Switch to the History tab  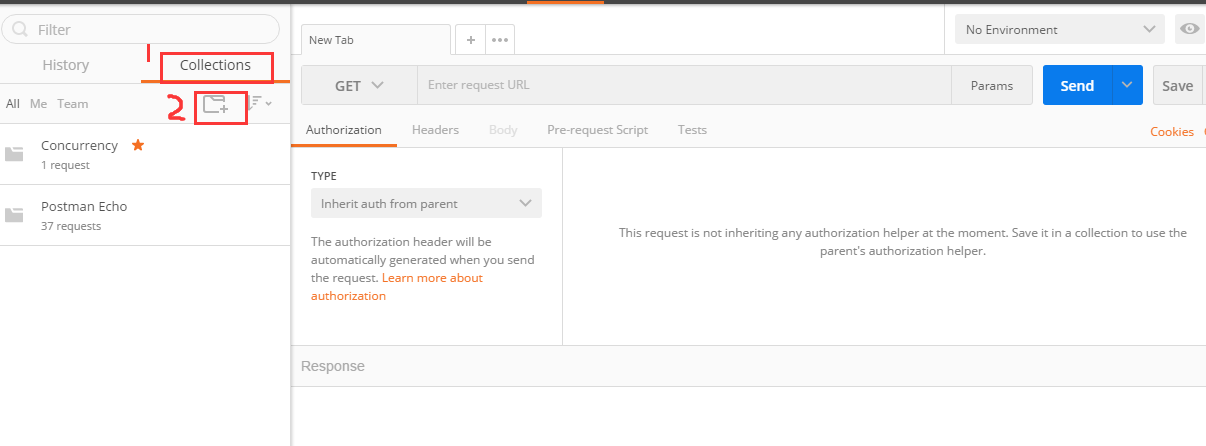66,65
